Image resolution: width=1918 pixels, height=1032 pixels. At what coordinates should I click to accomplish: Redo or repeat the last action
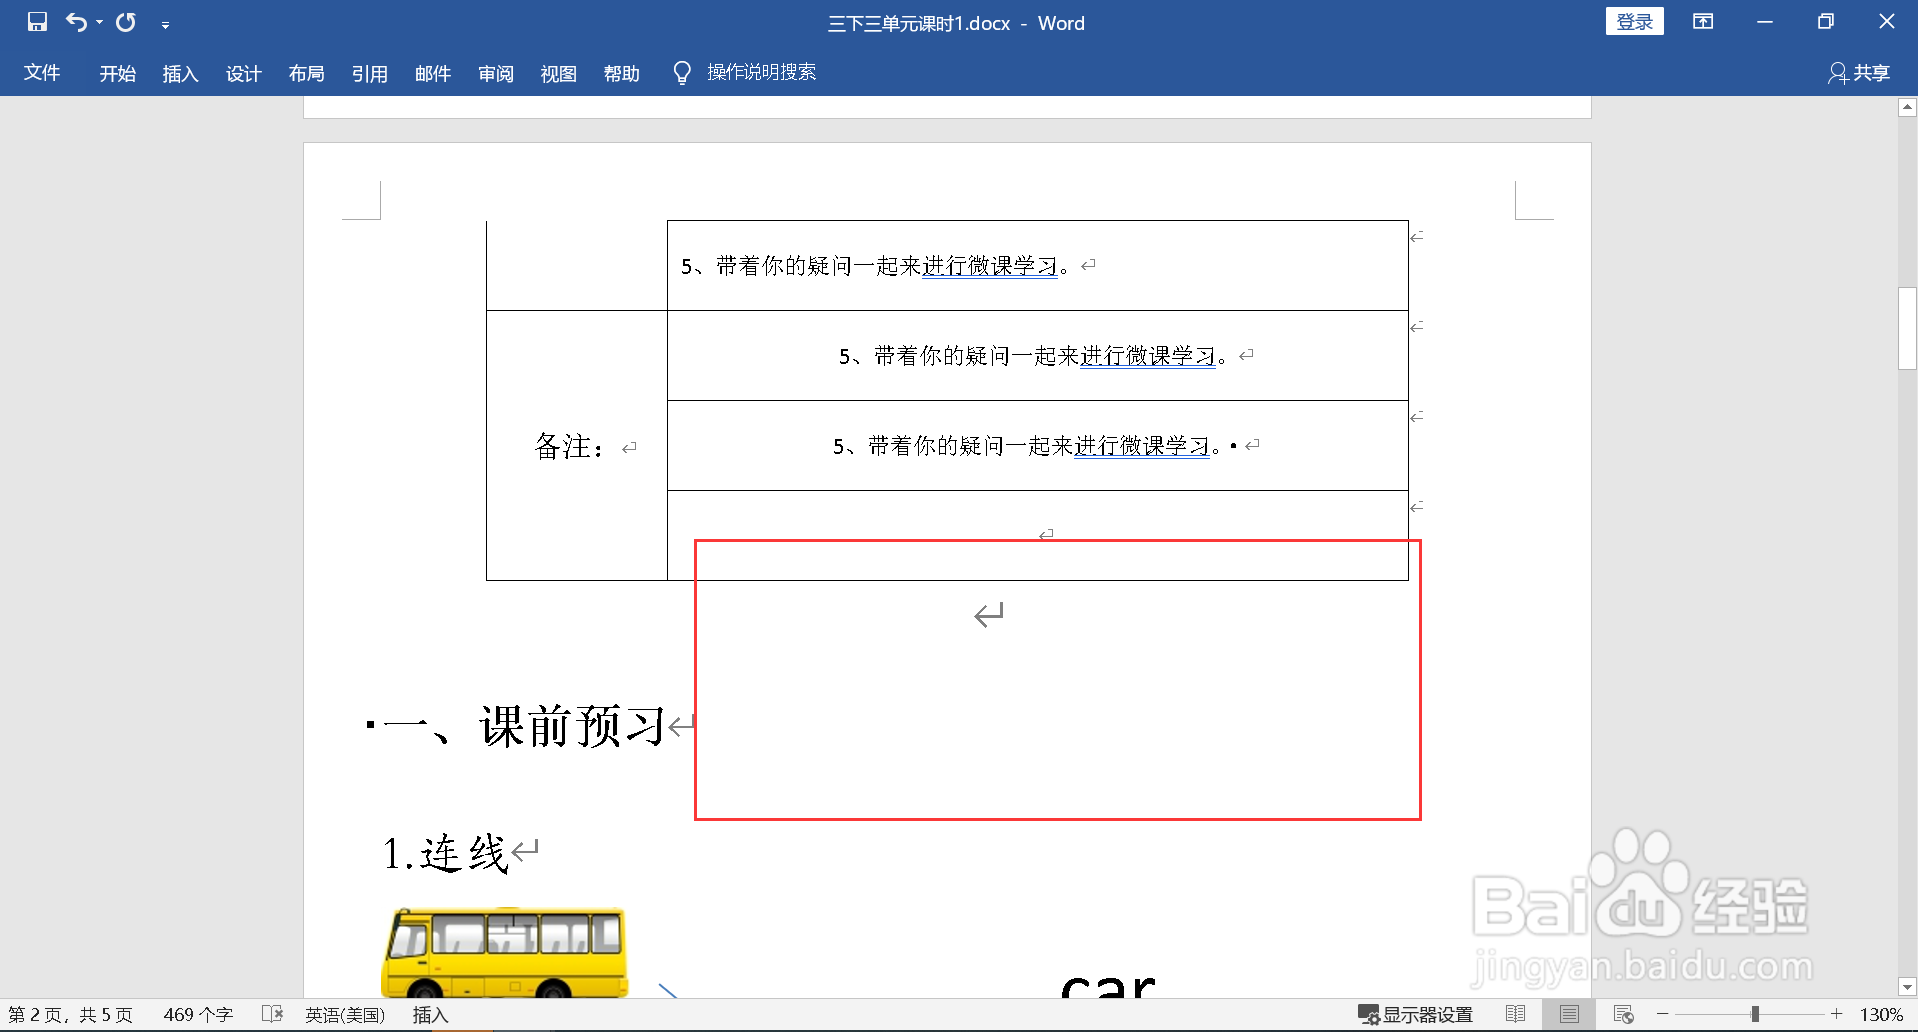[126, 22]
